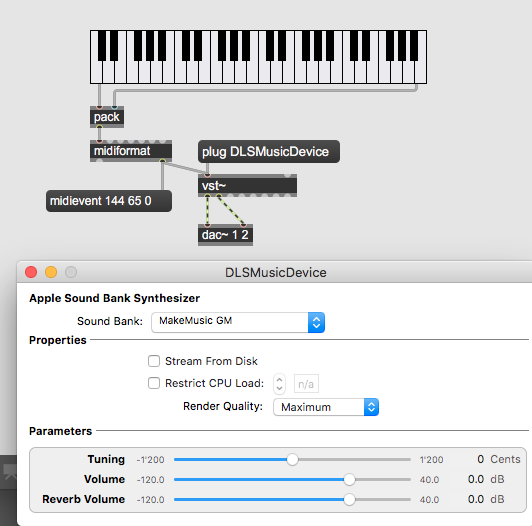This screenshot has width=532, height=526.
Task: Click the CPU load stepper arrows
Action: 279,384
